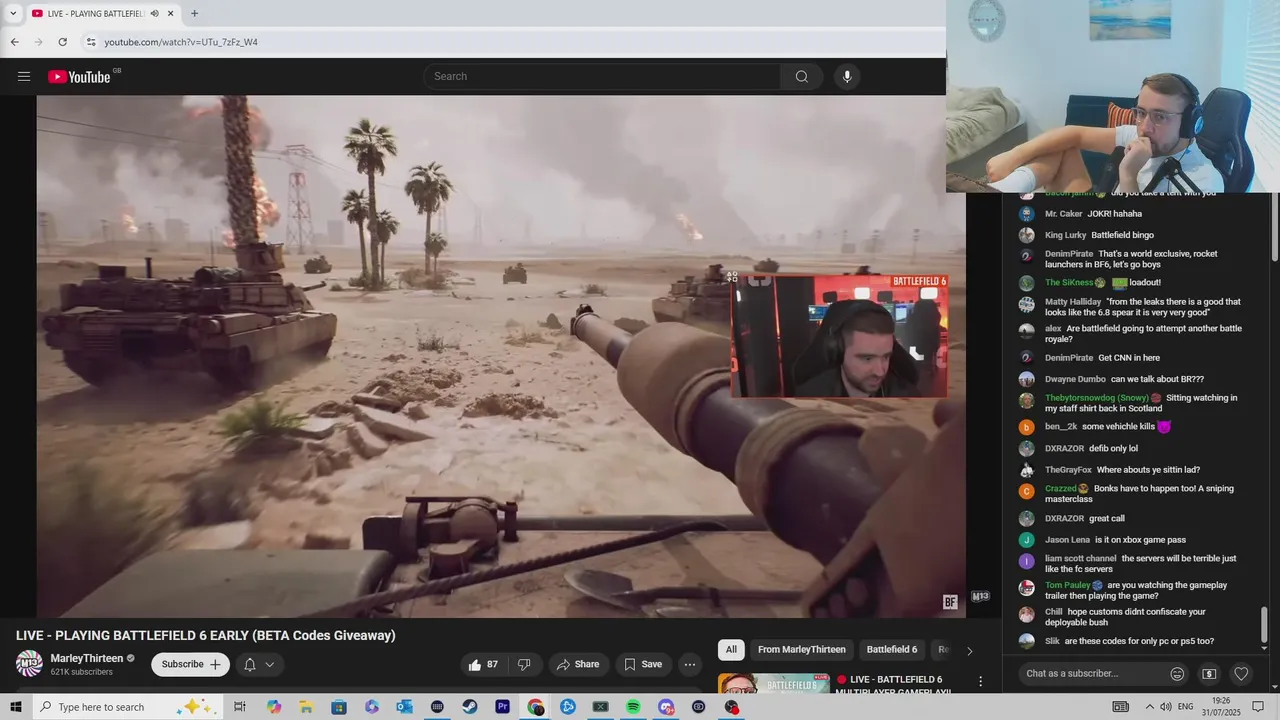Click the search magnifier button
Screen dimensions: 1280x720
(801, 77)
